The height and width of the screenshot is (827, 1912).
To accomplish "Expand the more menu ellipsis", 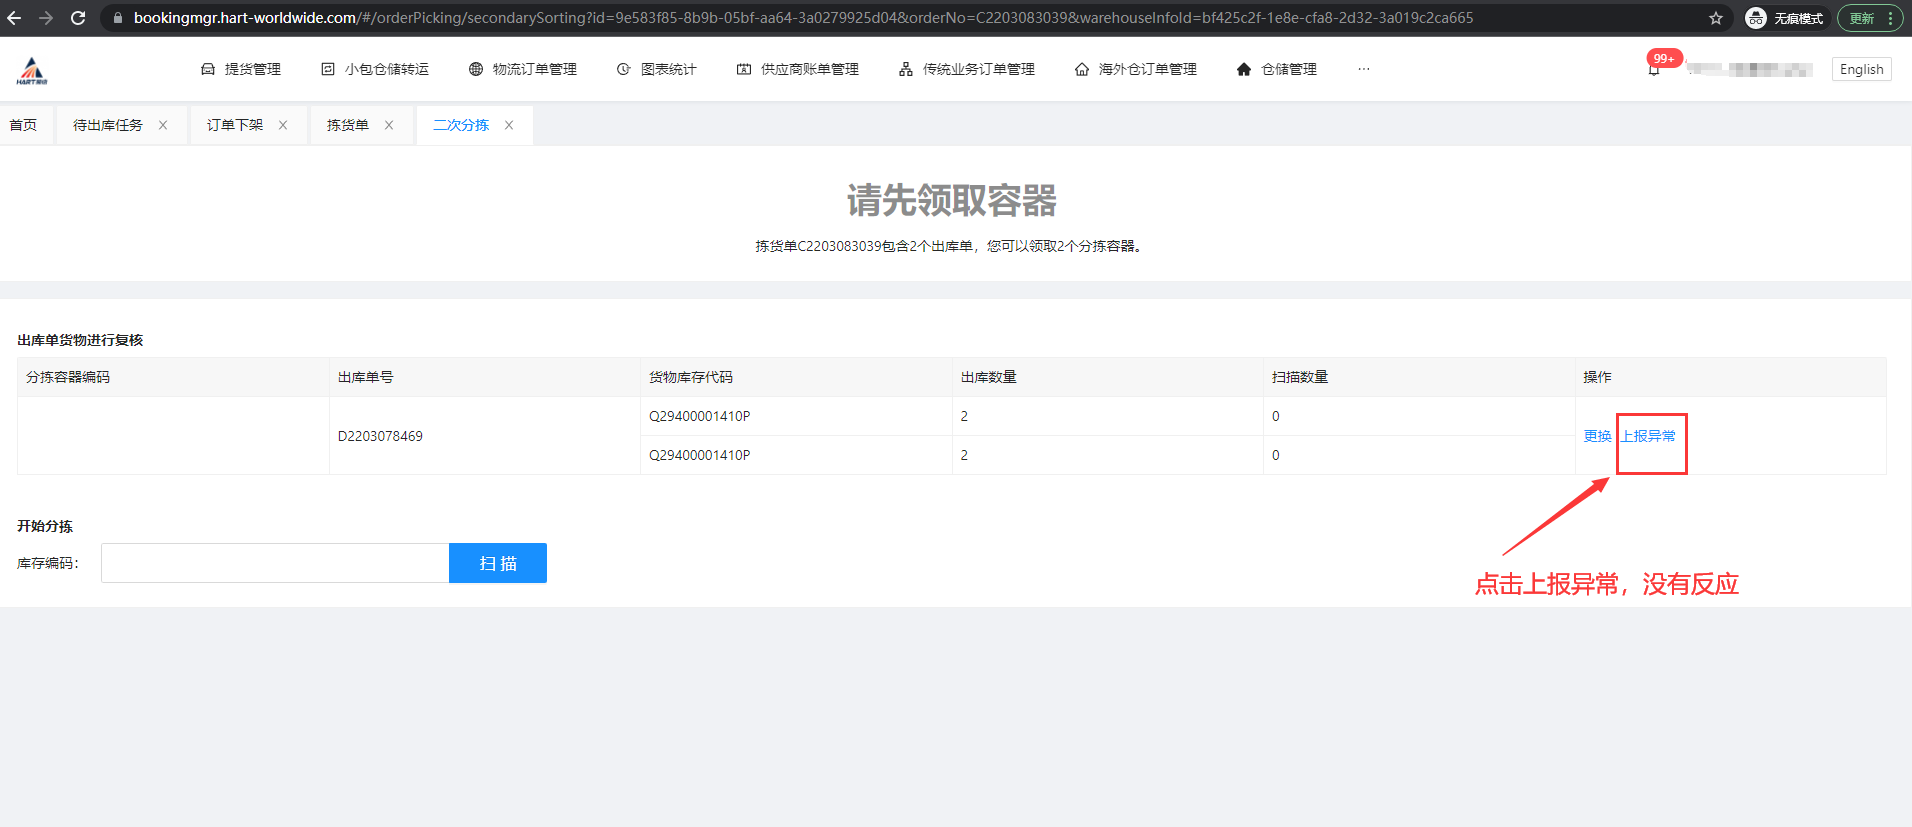I will tap(1363, 69).
